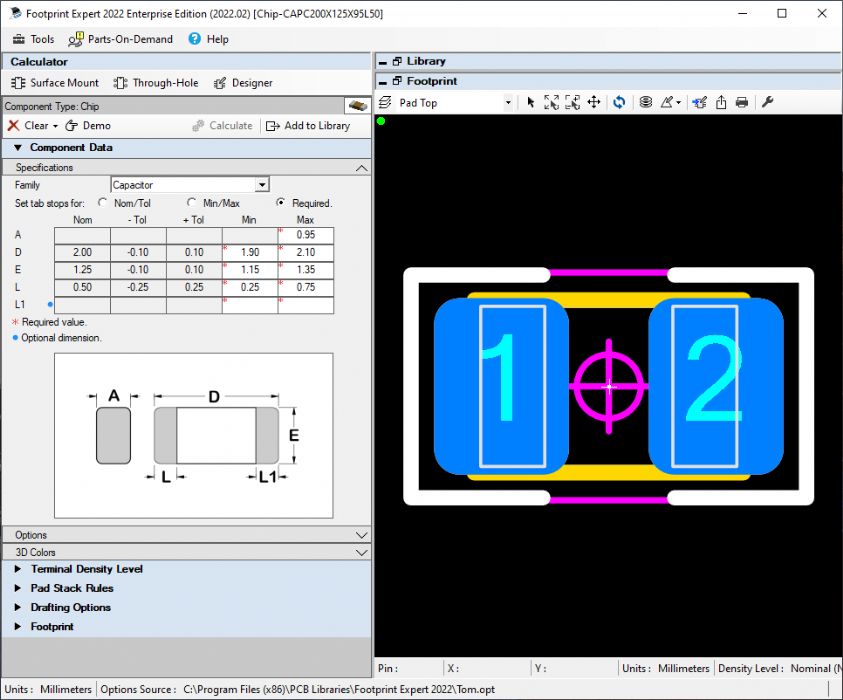Open the Pad Top layer dropdown

(x=507, y=103)
